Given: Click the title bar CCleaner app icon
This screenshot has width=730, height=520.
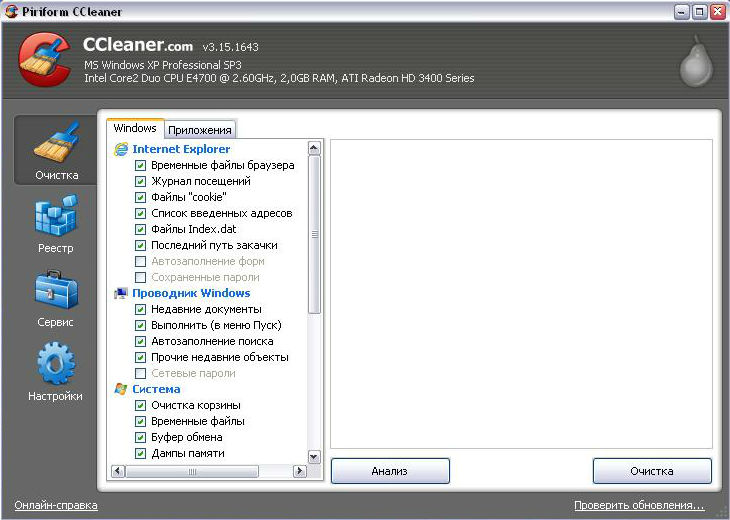Looking at the screenshot, I should (x=11, y=11).
